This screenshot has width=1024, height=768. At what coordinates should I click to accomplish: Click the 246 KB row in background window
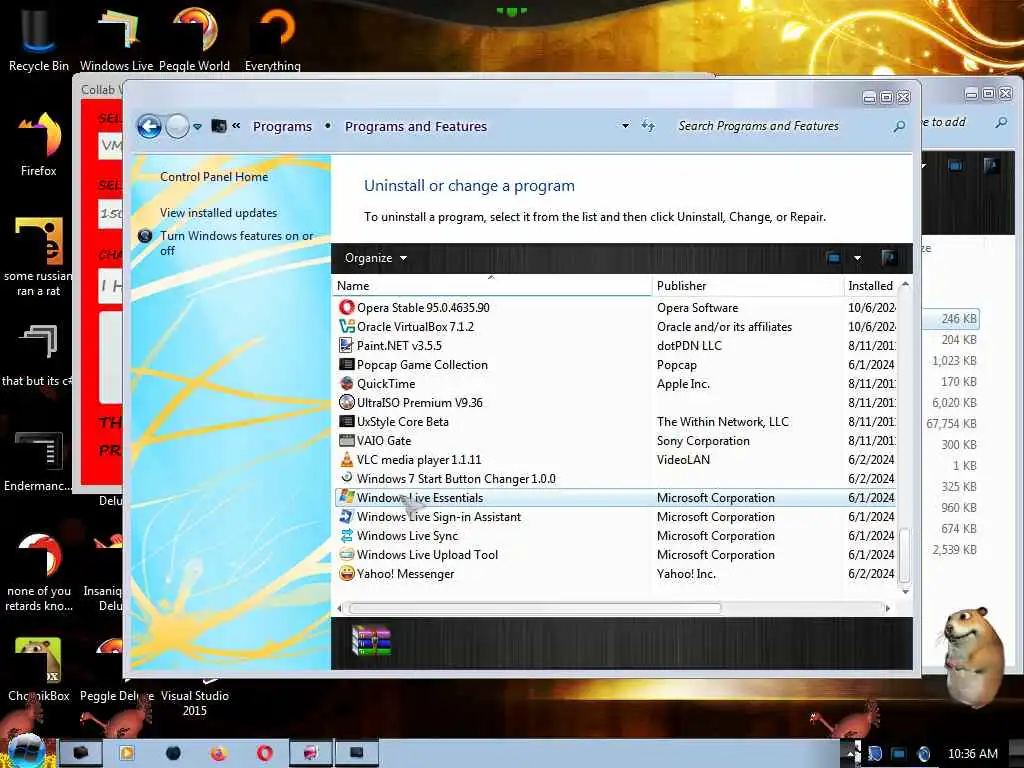[x=952, y=319]
